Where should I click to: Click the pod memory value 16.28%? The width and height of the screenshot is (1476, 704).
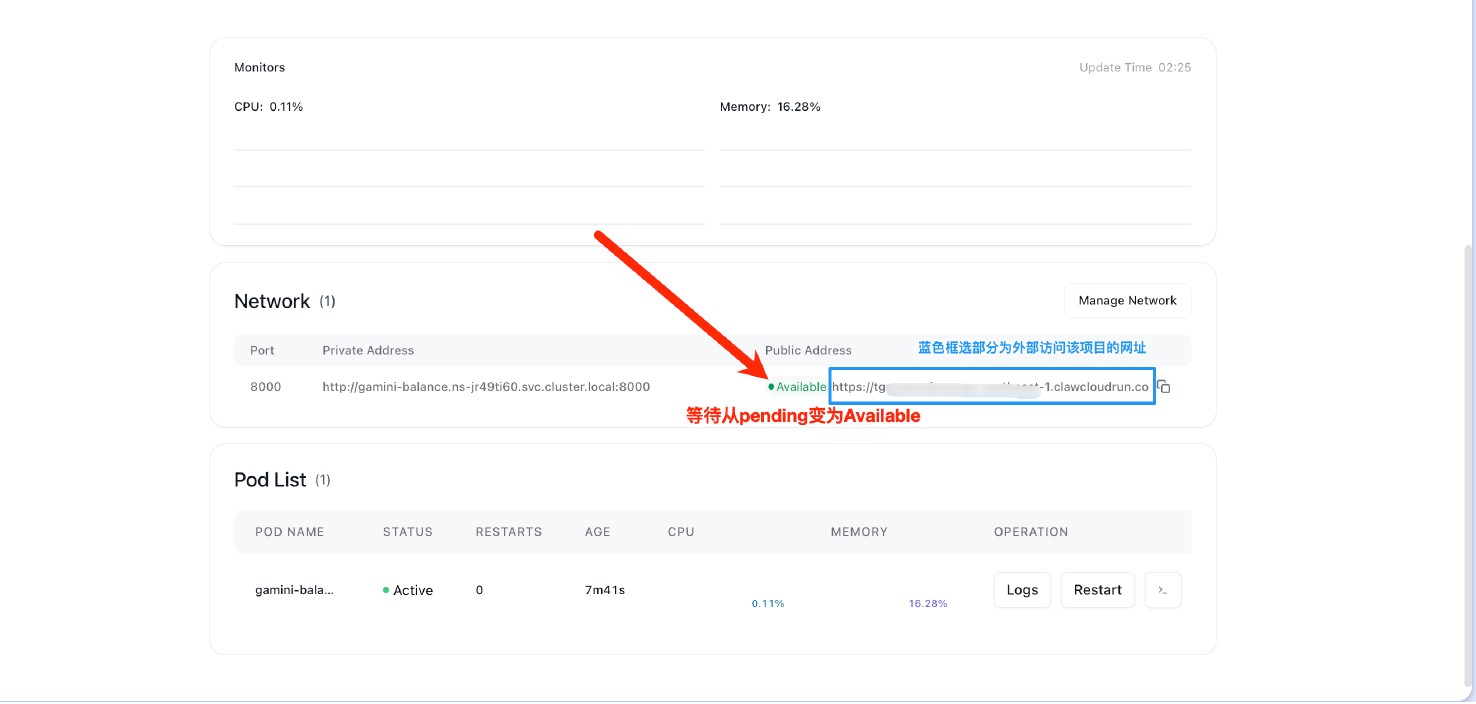[x=928, y=604]
